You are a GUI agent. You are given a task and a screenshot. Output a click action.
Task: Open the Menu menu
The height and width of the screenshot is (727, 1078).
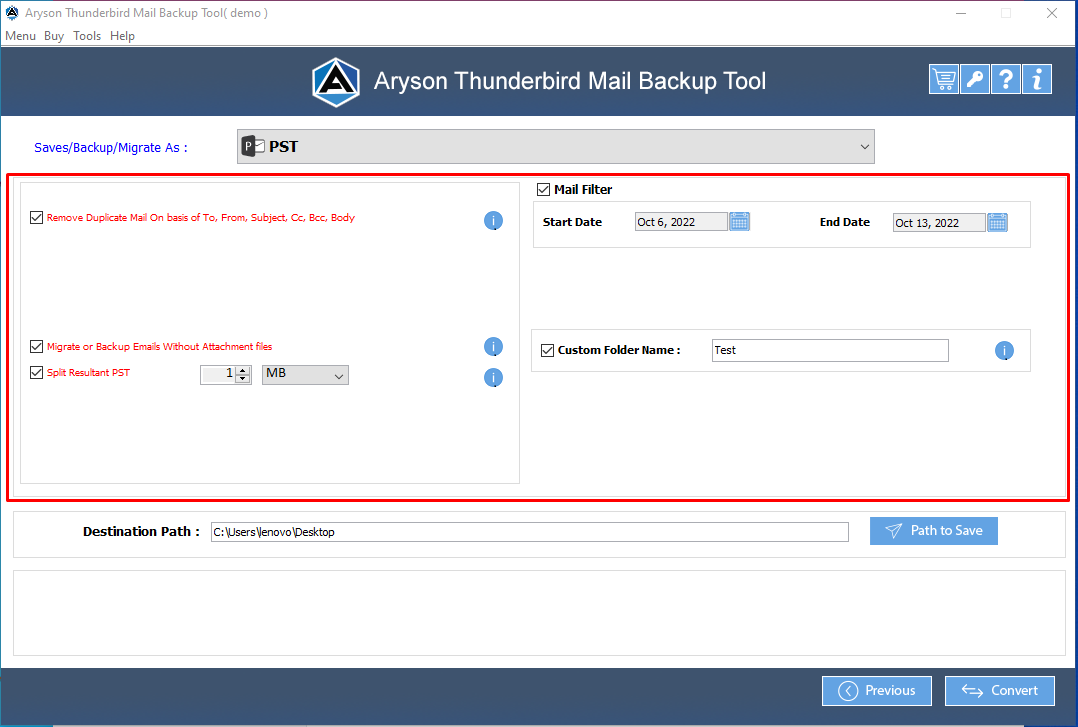pos(21,36)
